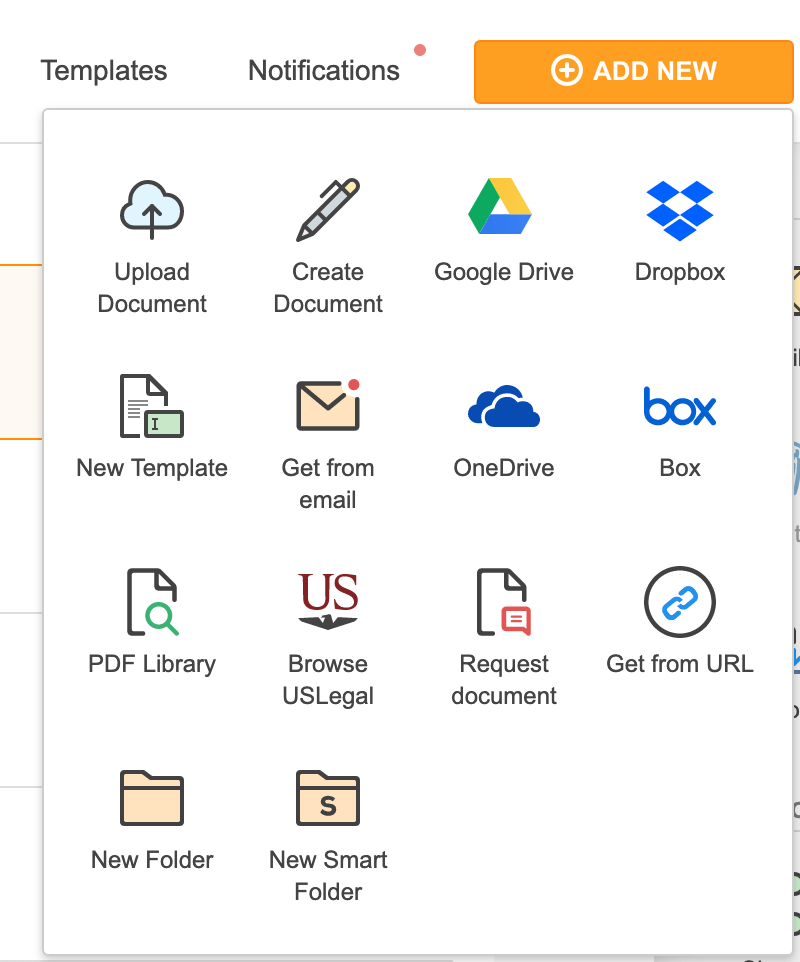Click the "Request document" label text
The width and height of the screenshot is (800, 962).
coord(504,680)
